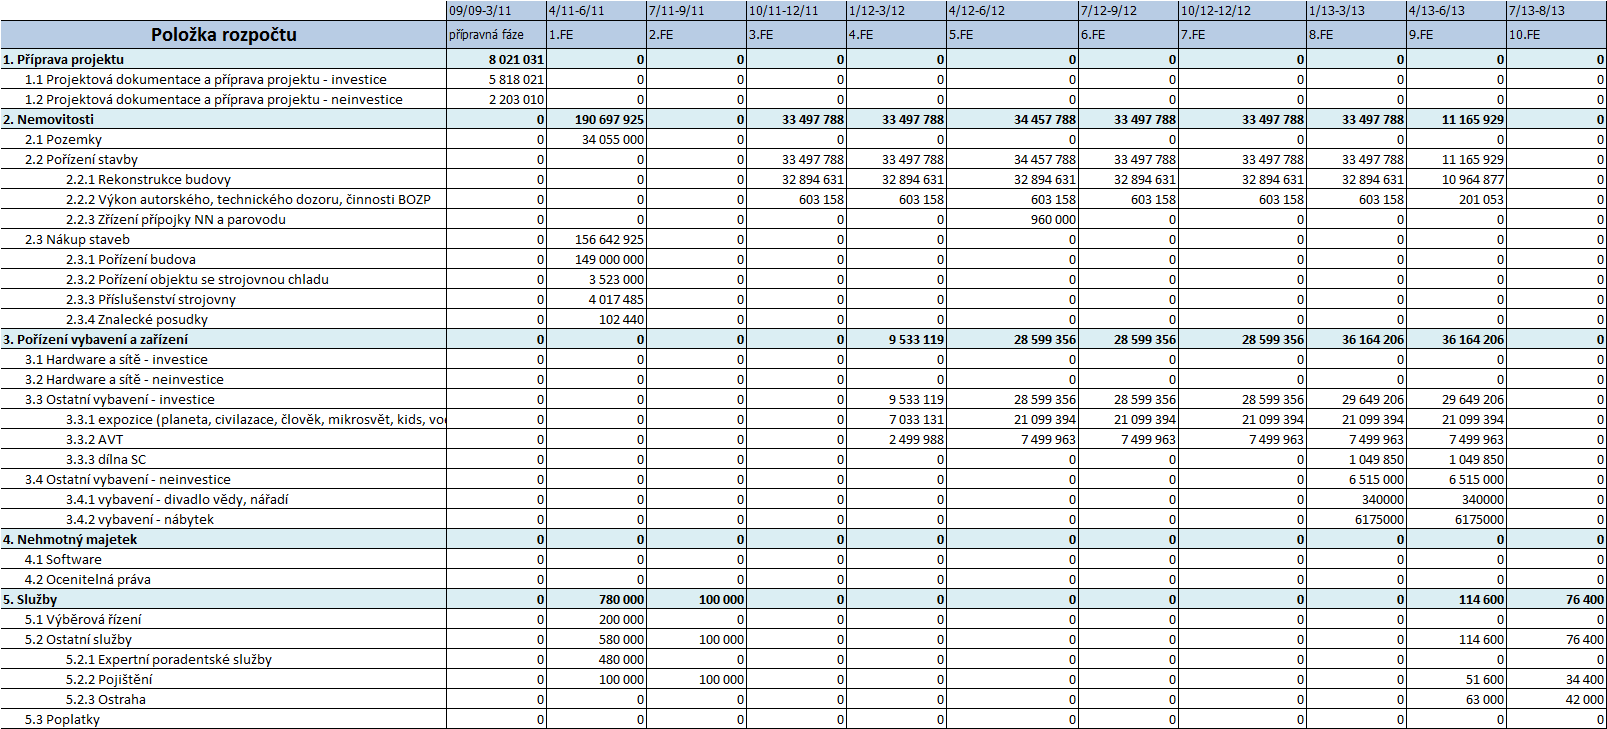Click '3.4.2 vybavení - nábytek' label
This screenshot has width=1607, height=729.
[x=140, y=519]
